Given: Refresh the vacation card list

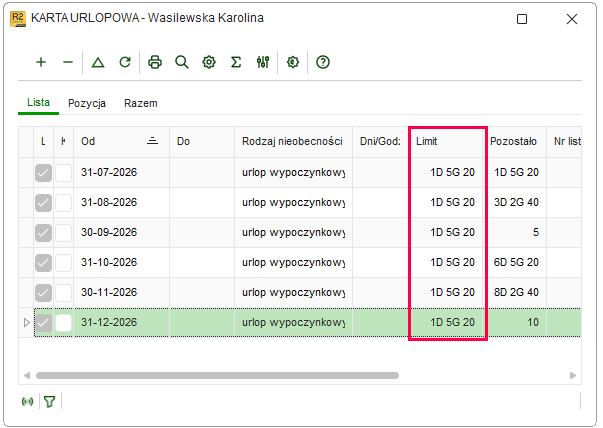Looking at the screenshot, I should [125, 62].
